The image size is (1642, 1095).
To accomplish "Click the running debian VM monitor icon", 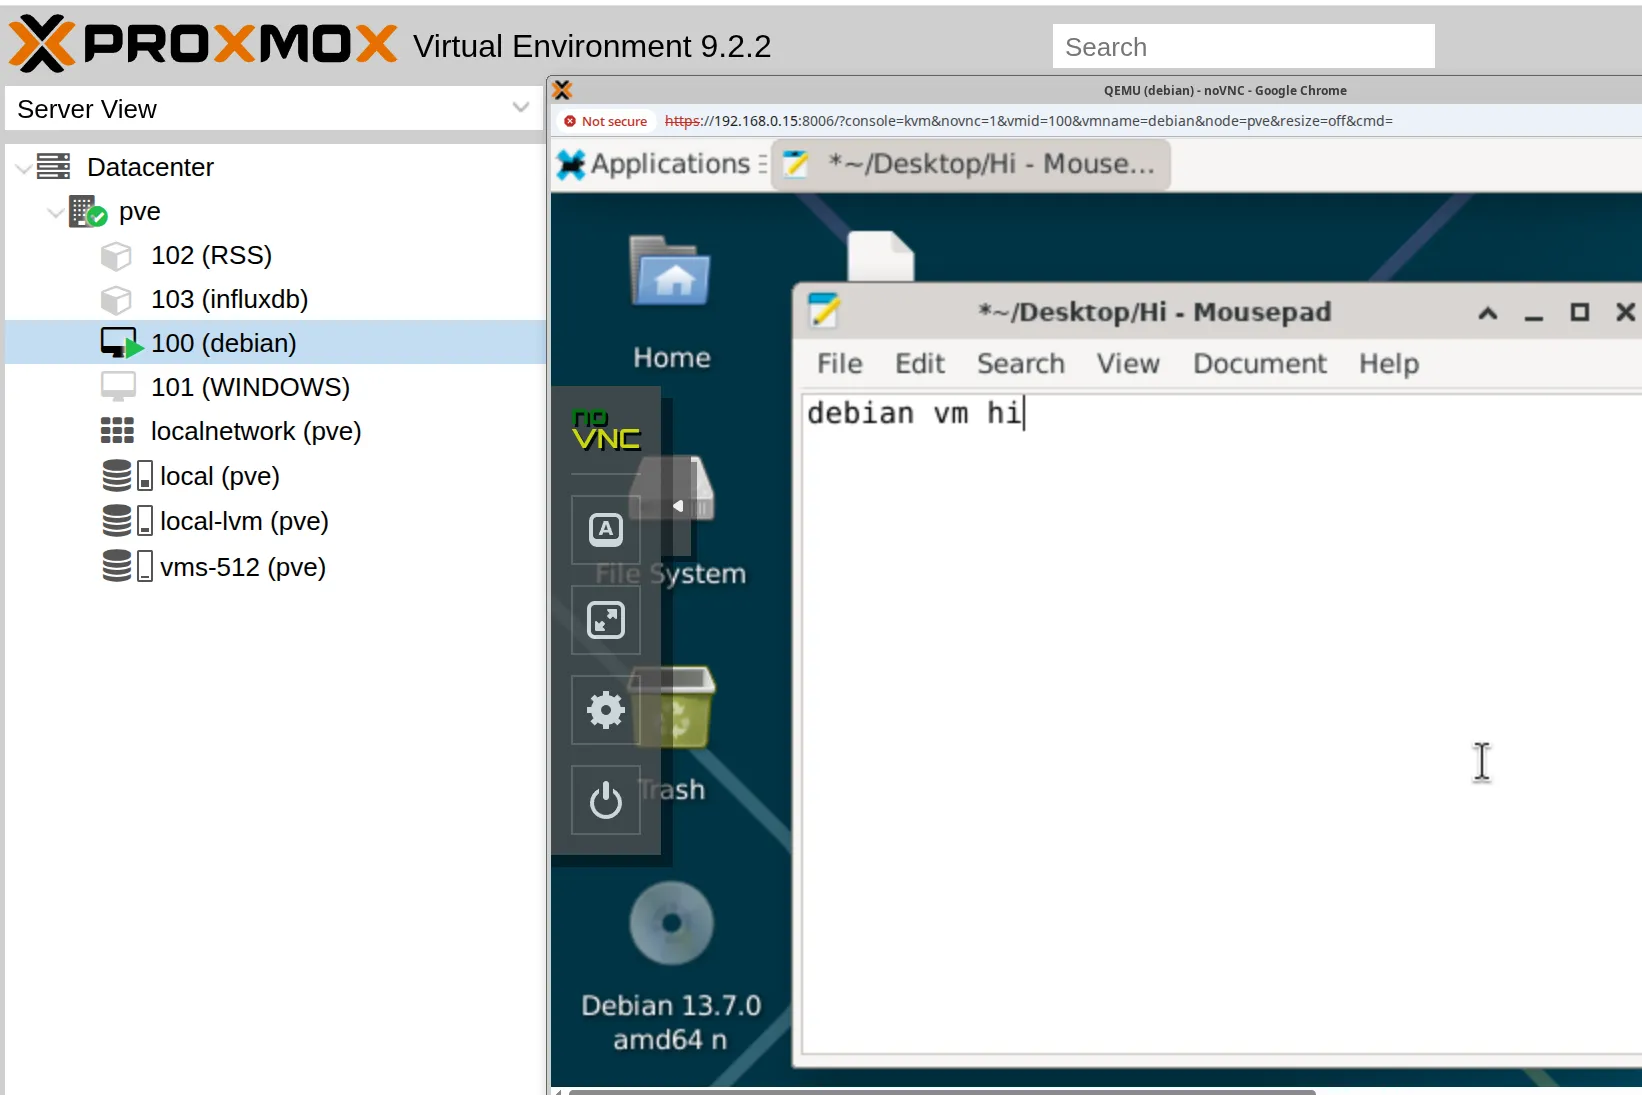I will 121,343.
